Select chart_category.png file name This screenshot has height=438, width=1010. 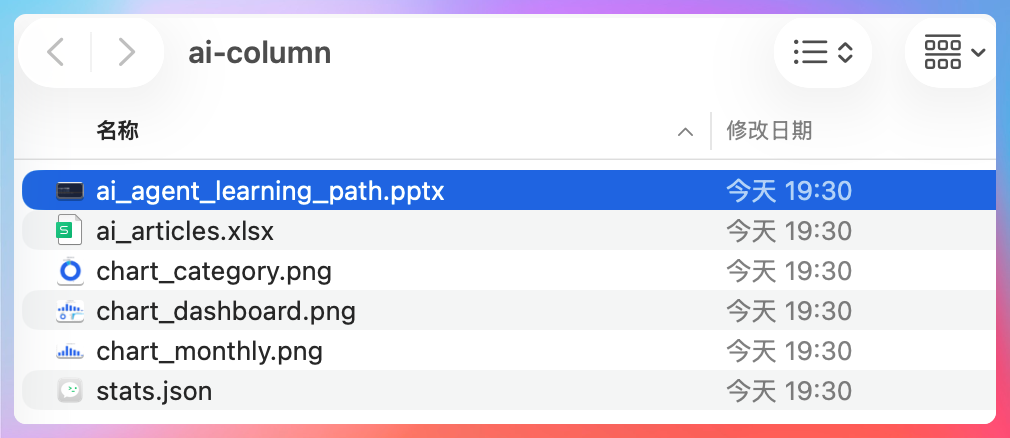(x=214, y=271)
